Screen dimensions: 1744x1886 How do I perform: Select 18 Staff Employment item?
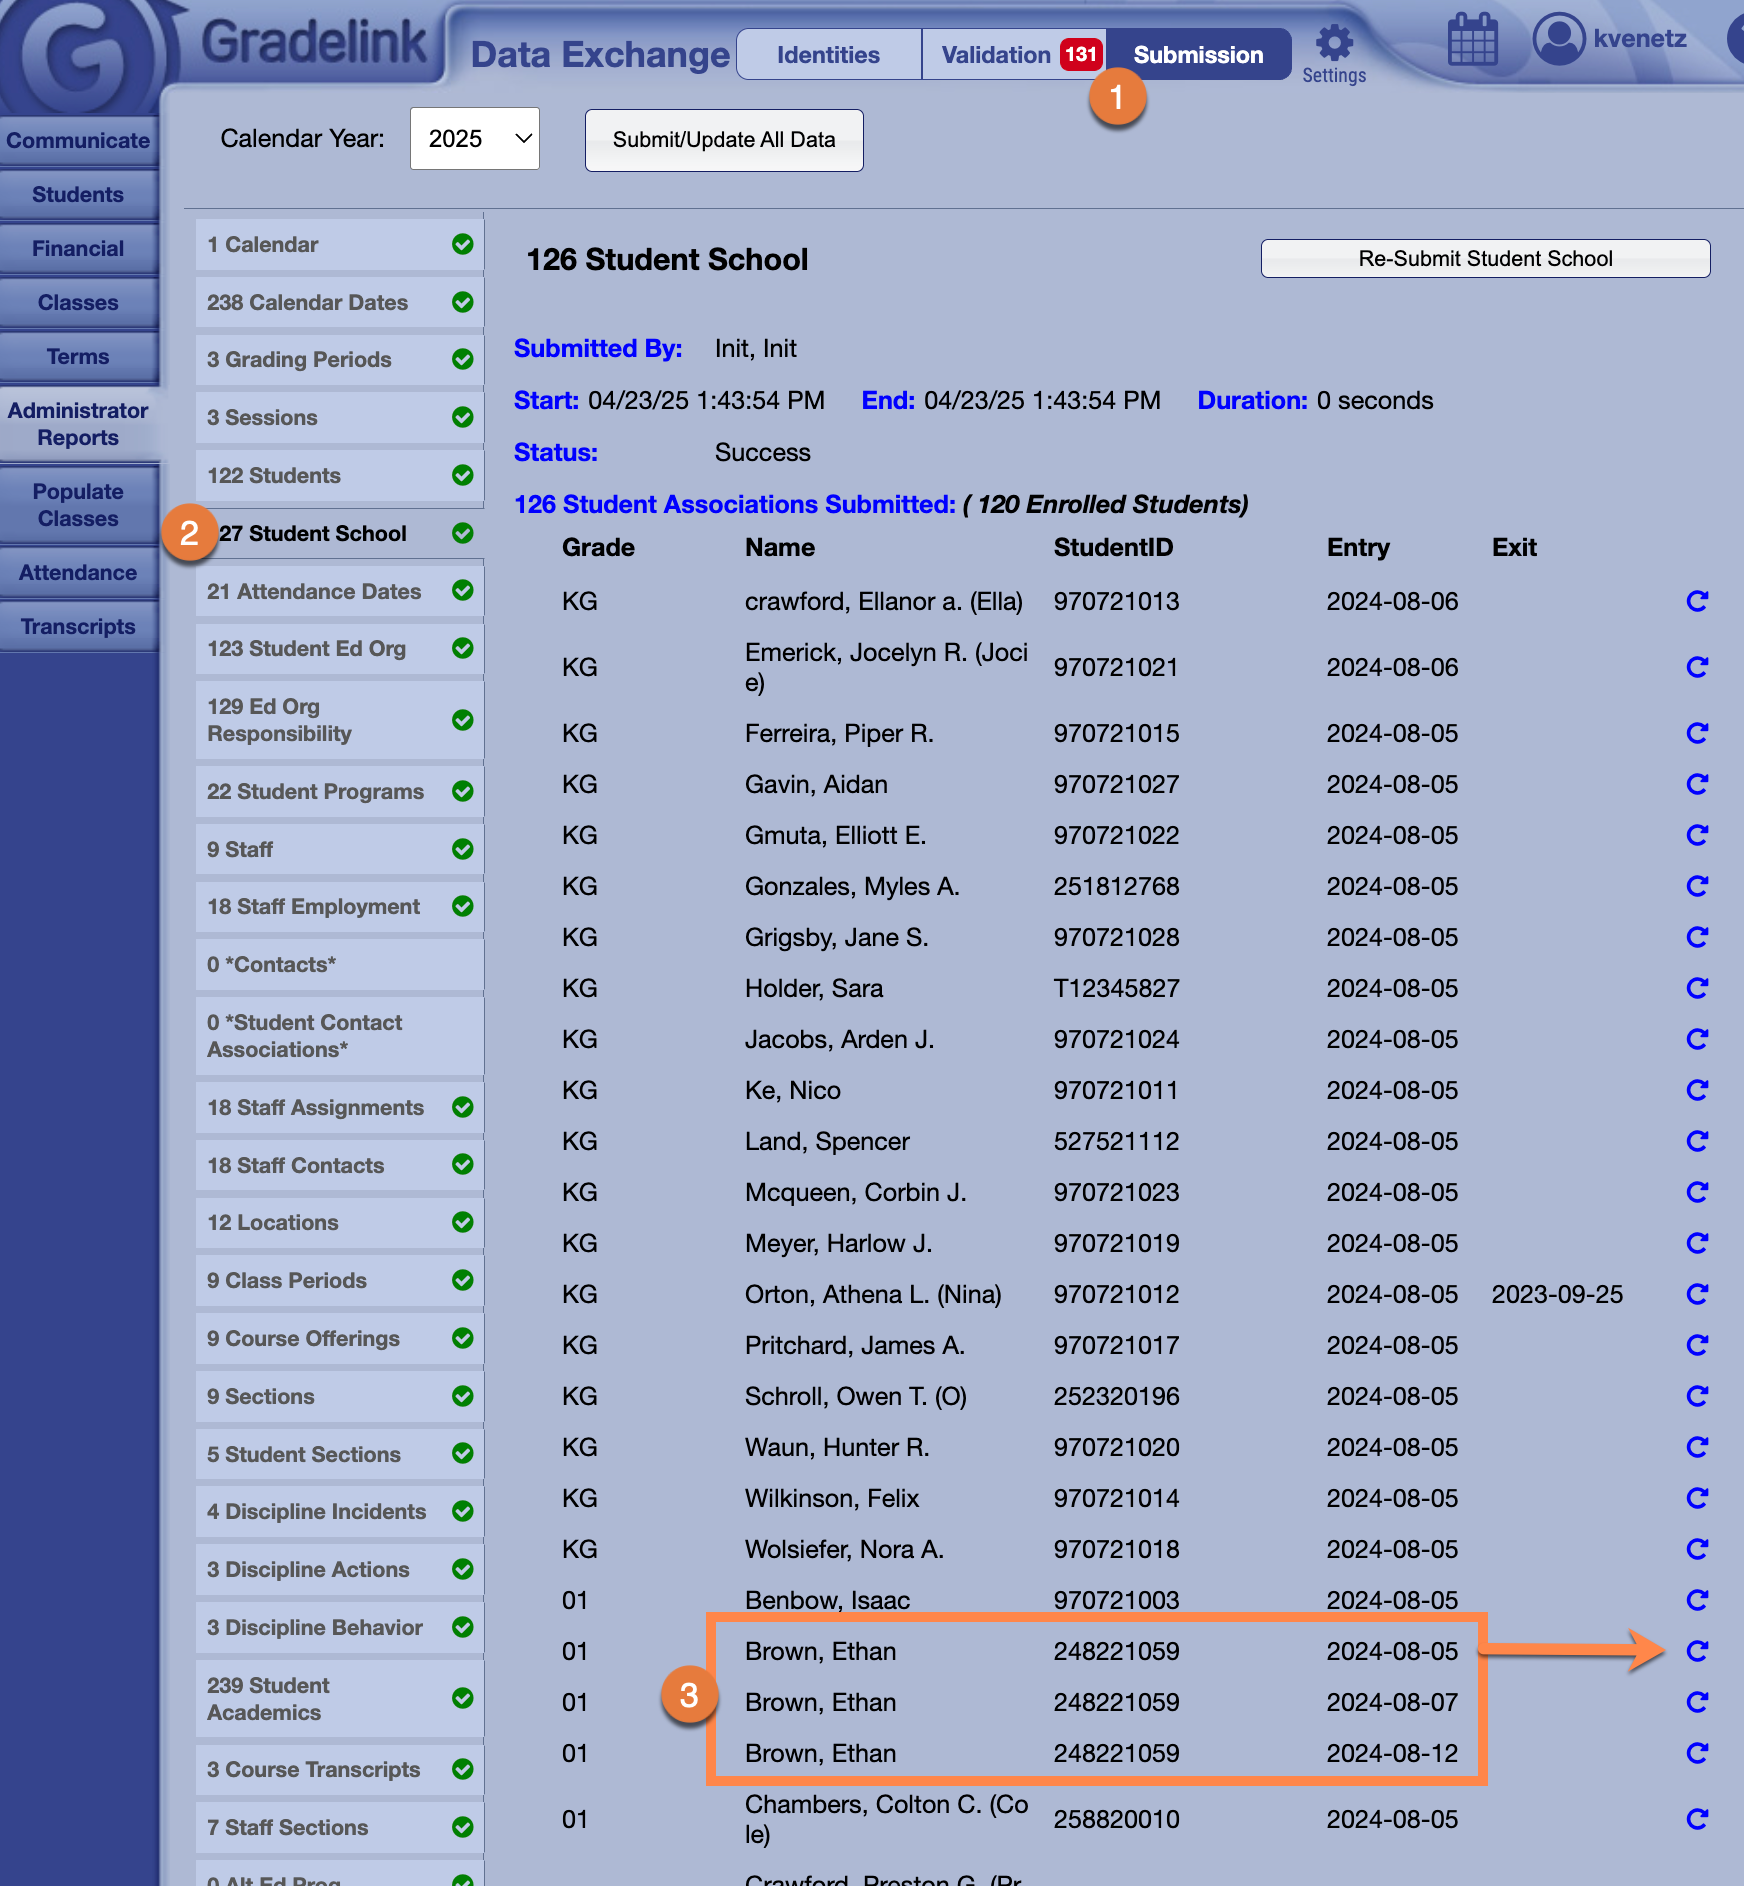pos(340,907)
